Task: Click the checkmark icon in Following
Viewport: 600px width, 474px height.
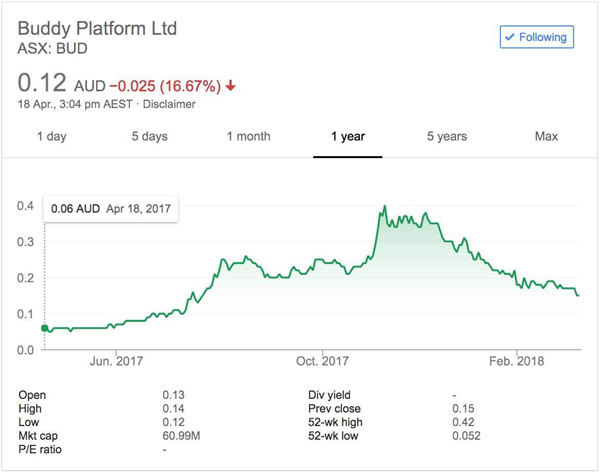Action: [x=509, y=37]
